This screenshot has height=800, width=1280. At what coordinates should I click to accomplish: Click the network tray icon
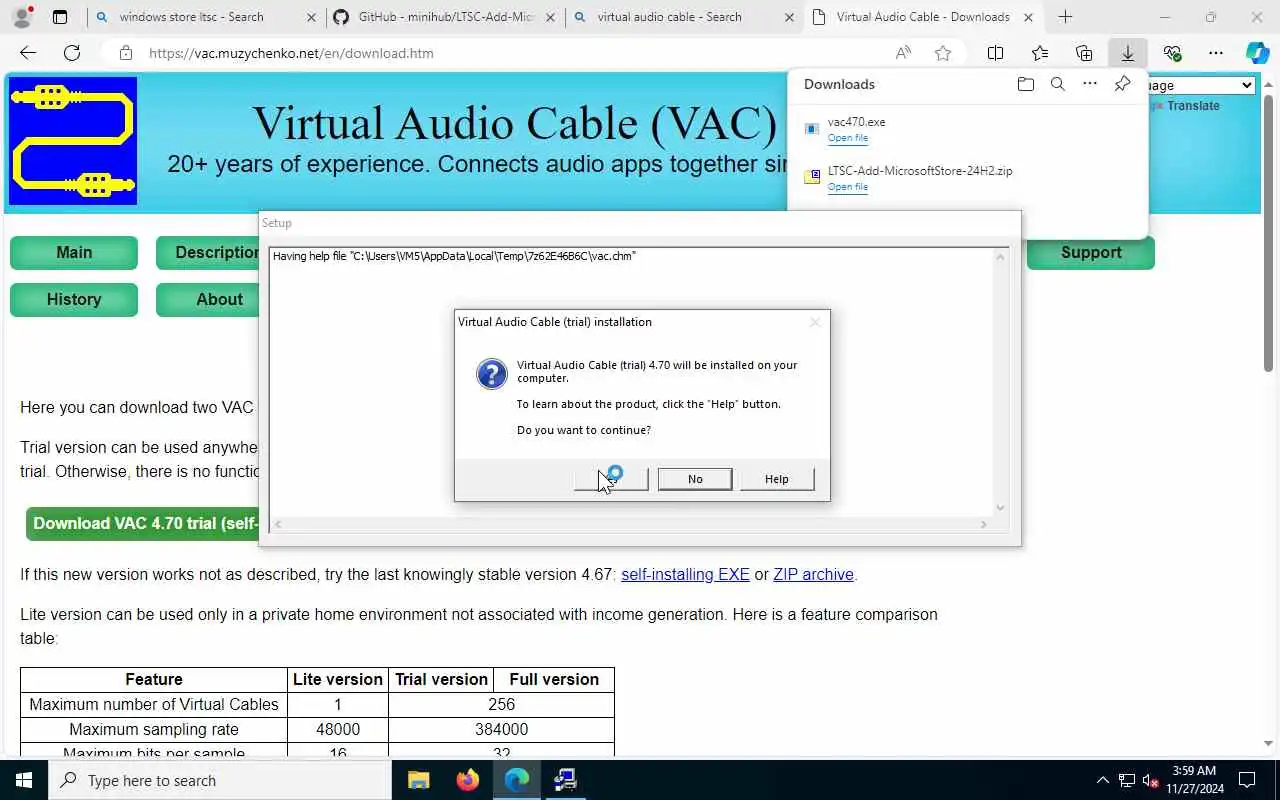[1127, 780]
